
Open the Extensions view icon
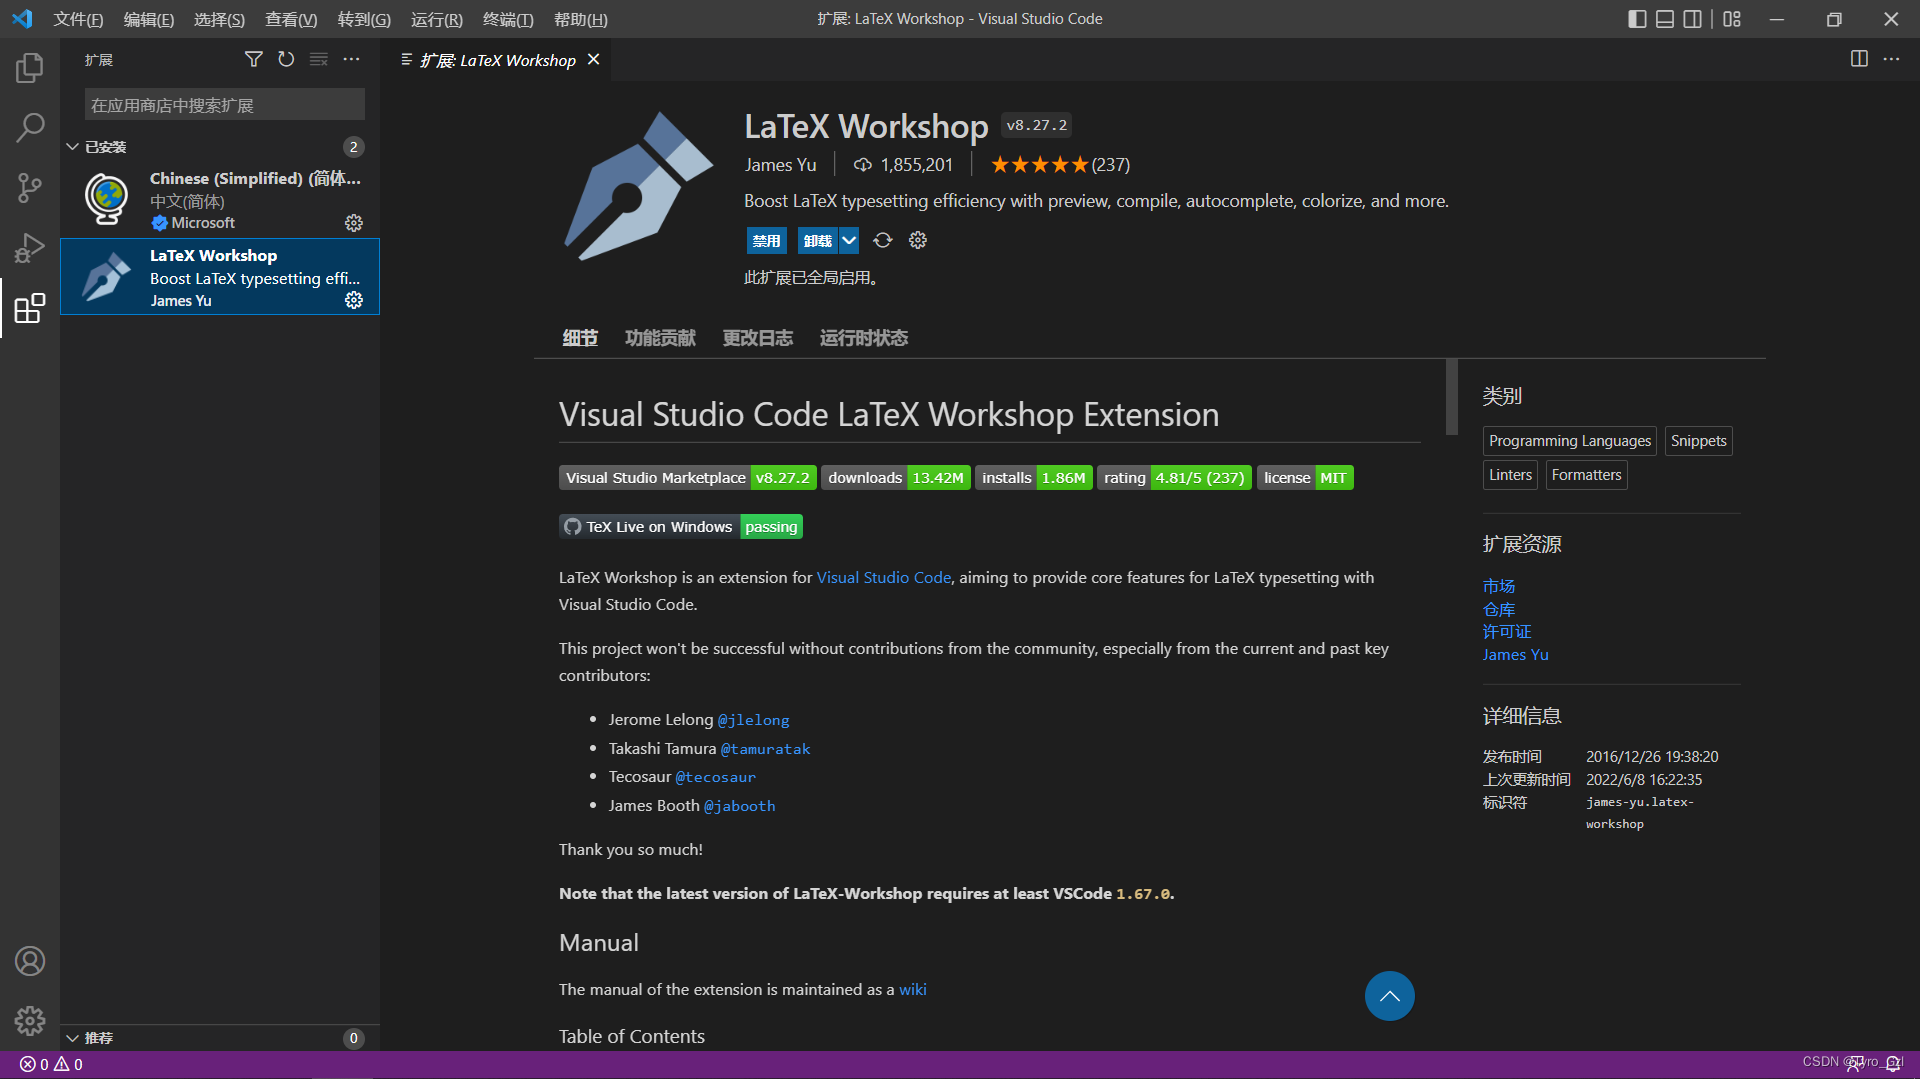coord(30,308)
